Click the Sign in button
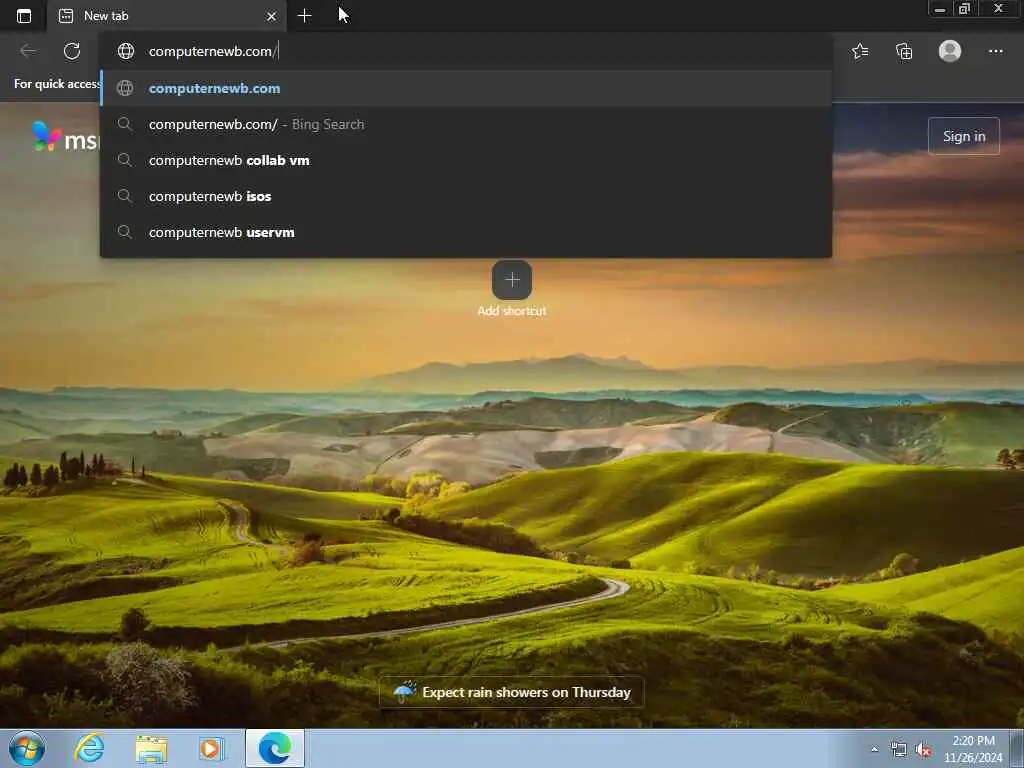This screenshot has width=1024, height=768. coord(964,136)
